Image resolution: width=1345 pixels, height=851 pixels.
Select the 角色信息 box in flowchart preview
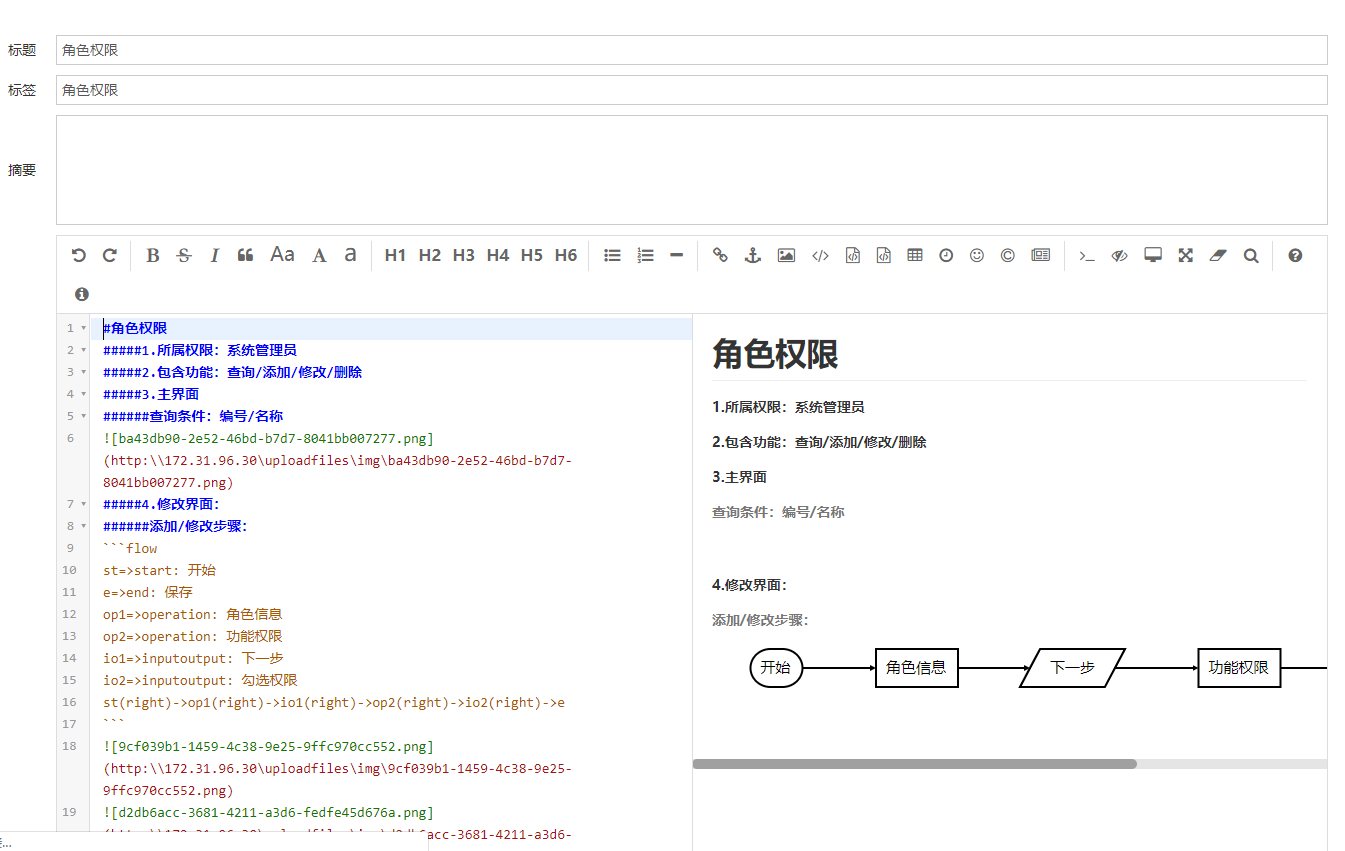pyautogui.click(x=917, y=668)
